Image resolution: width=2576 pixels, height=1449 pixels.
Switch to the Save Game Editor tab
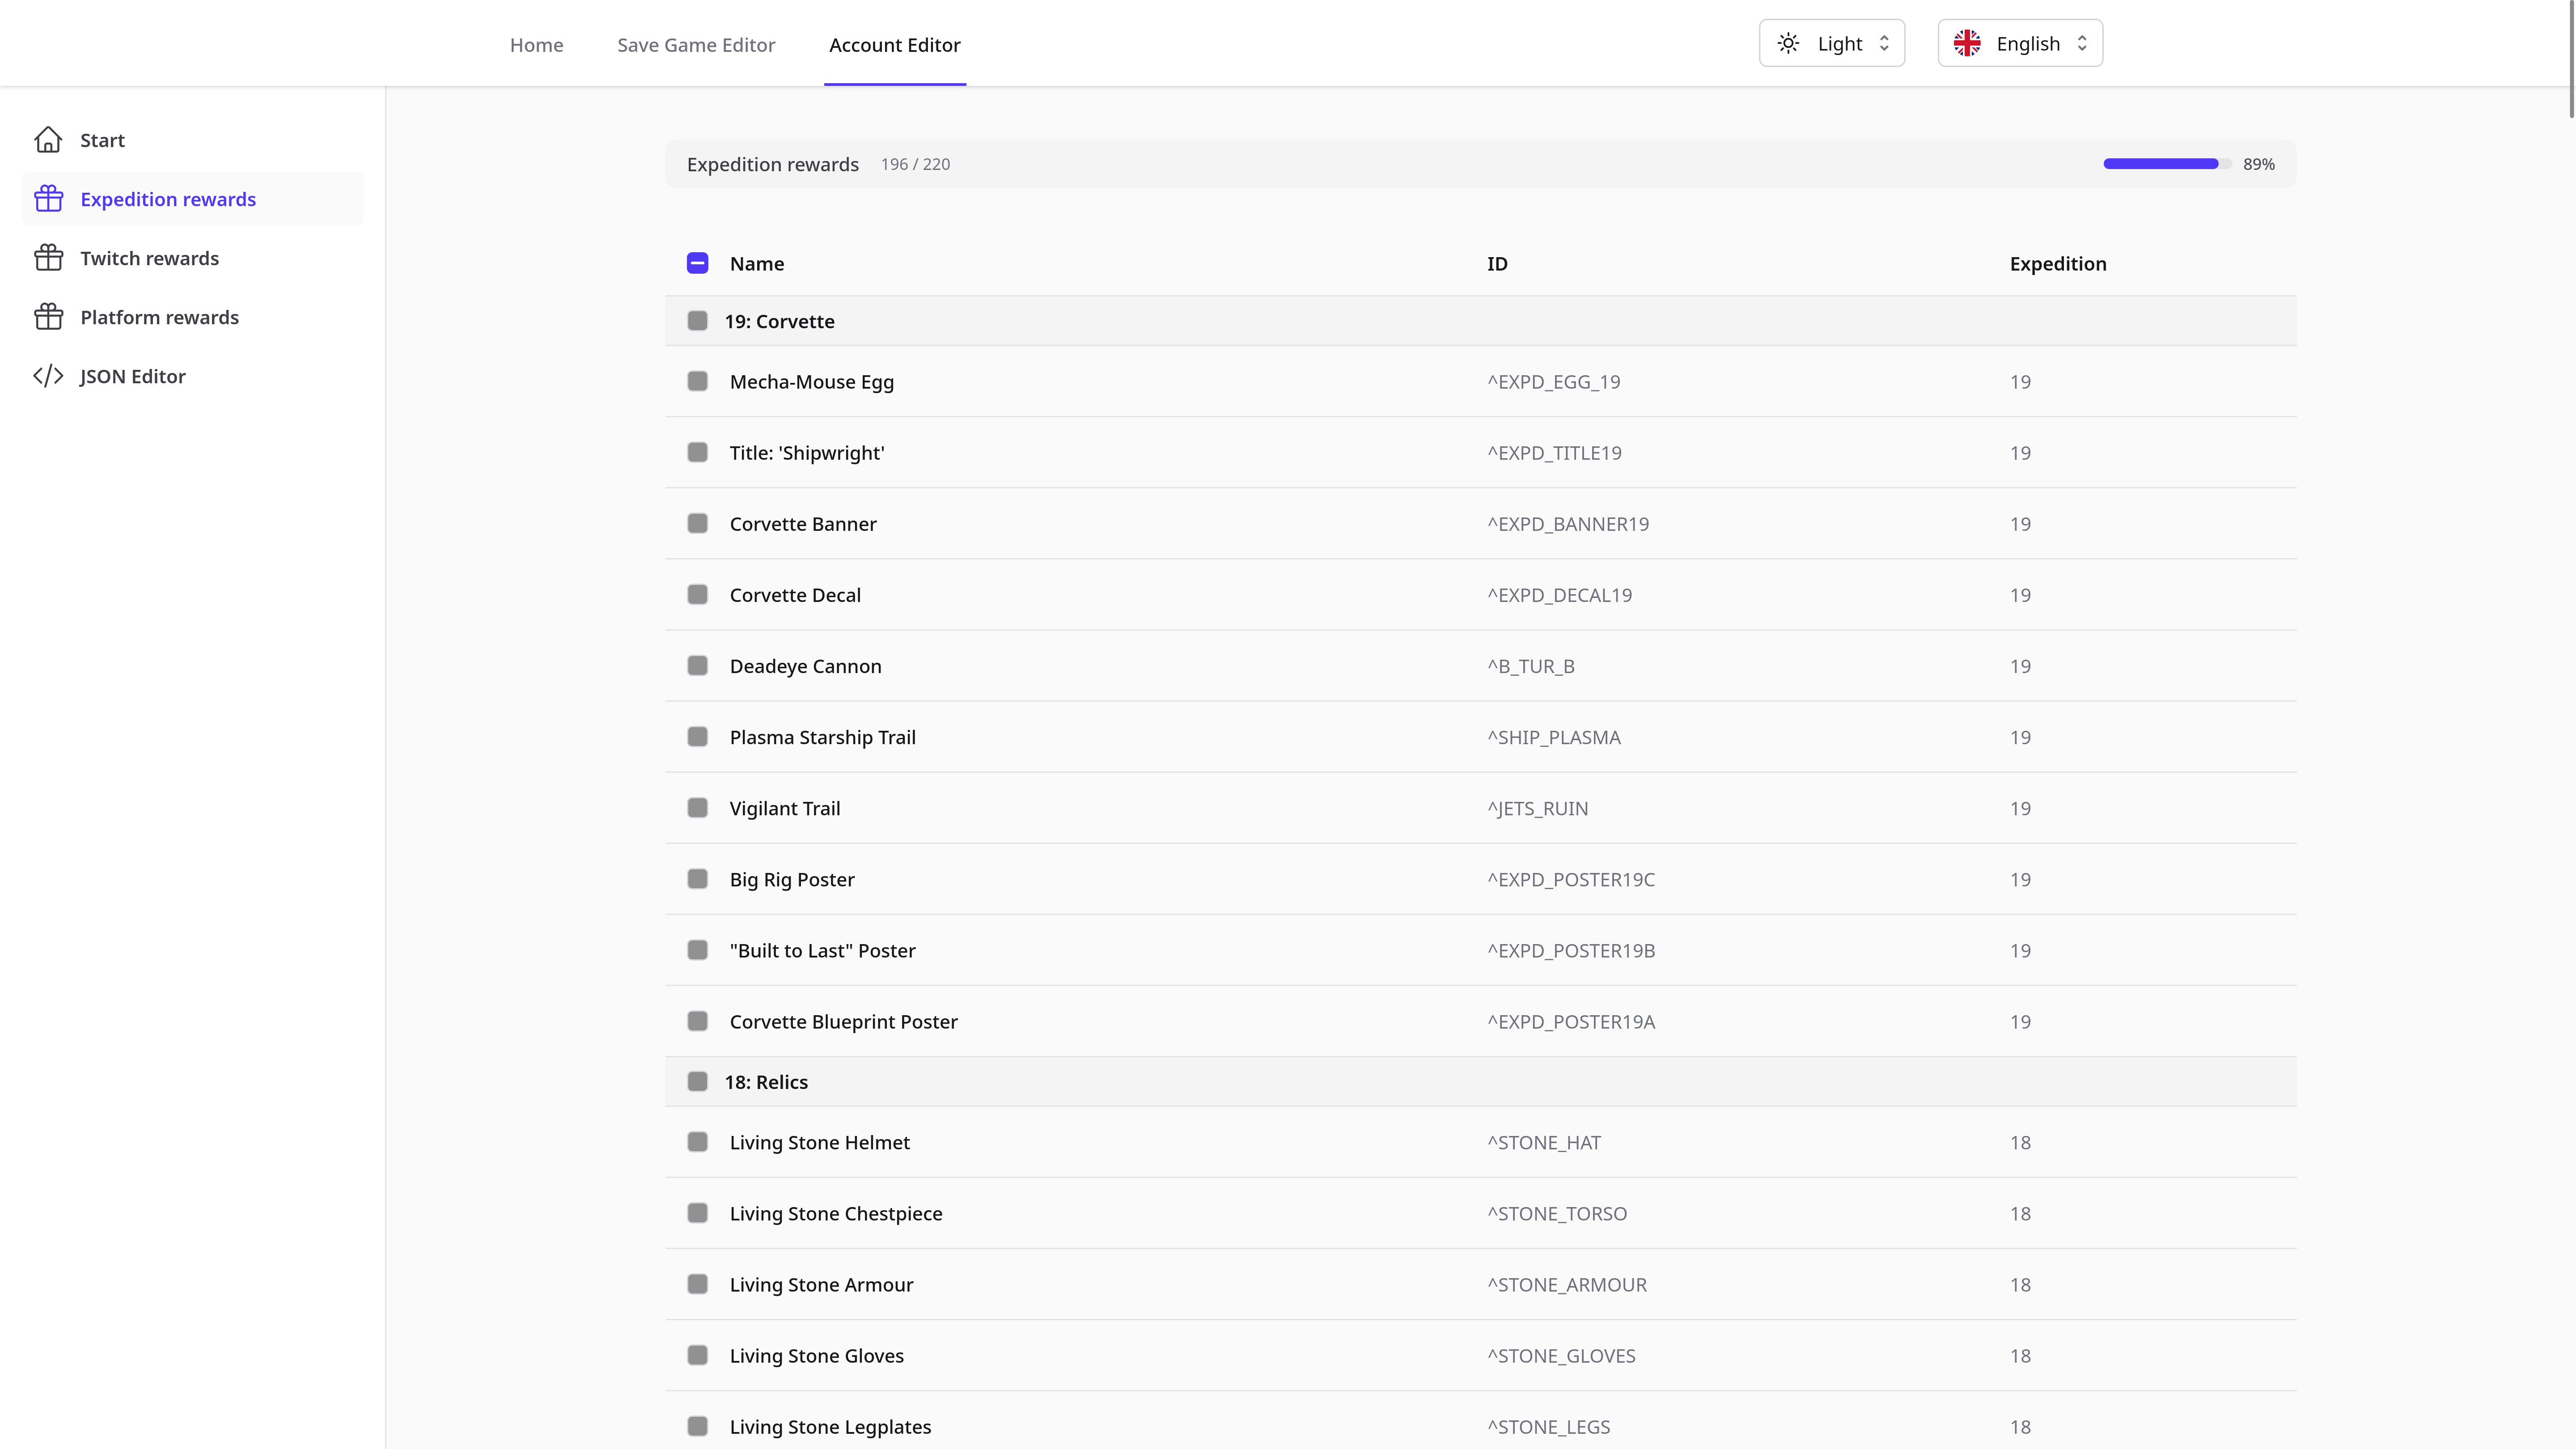tap(696, 45)
